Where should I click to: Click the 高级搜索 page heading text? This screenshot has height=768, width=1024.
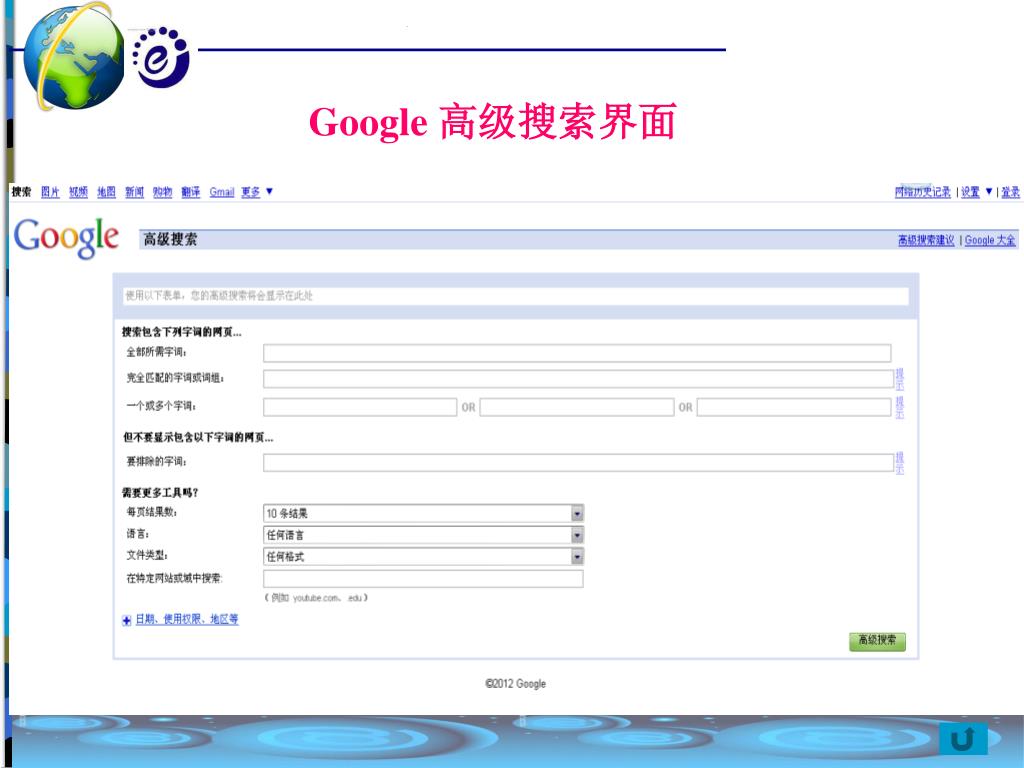(170, 239)
